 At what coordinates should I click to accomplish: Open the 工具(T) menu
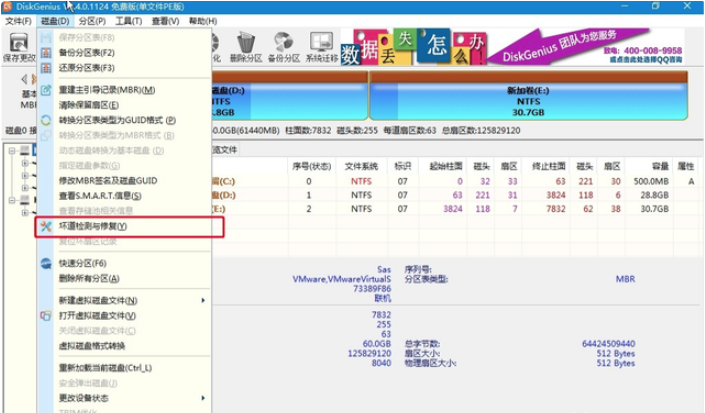pos(129,21)
